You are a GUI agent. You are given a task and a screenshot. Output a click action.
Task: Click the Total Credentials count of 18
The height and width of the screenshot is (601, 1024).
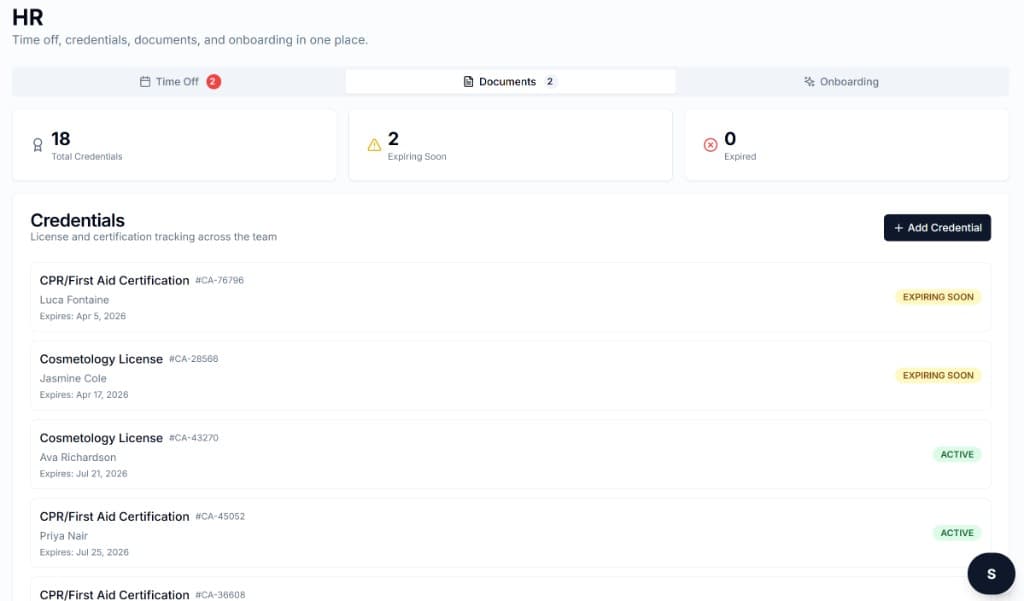tap(60, 138)
